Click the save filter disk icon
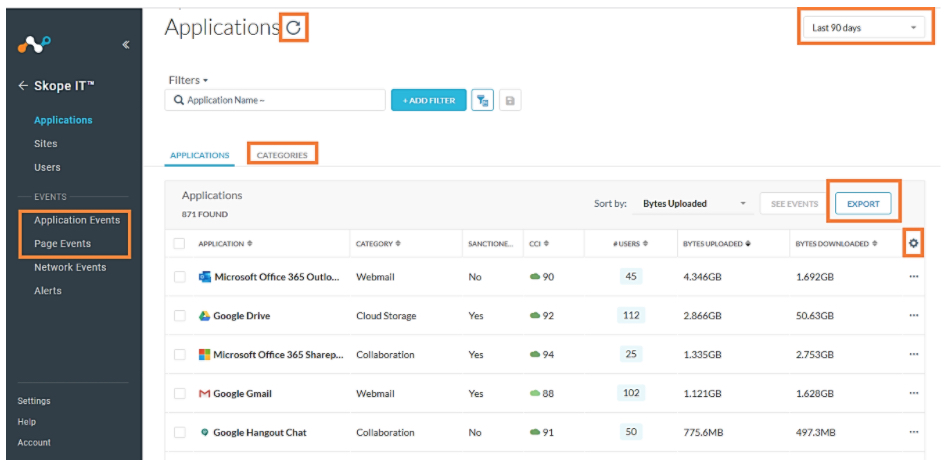 tap(510, 100)
